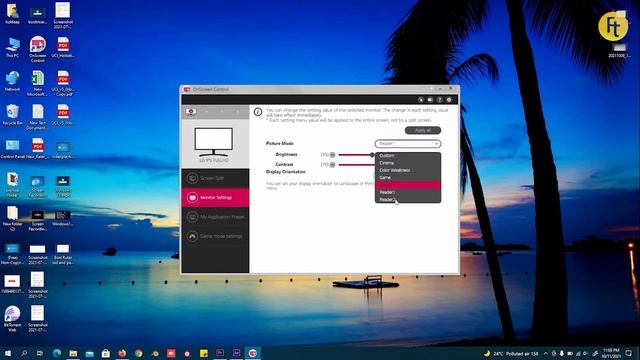Open Adobe After Effects from taskbar
Viewport: 640px width, 360px height.
pos(236,353)
